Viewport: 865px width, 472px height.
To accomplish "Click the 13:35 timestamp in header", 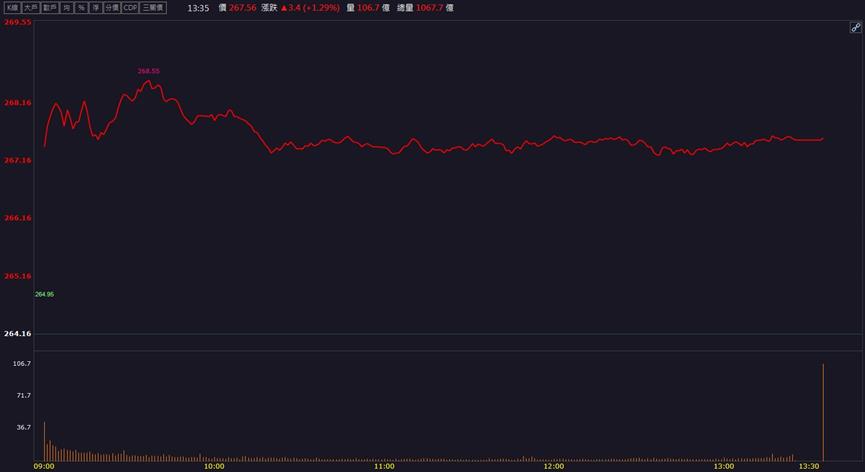I will coord(198,8).
